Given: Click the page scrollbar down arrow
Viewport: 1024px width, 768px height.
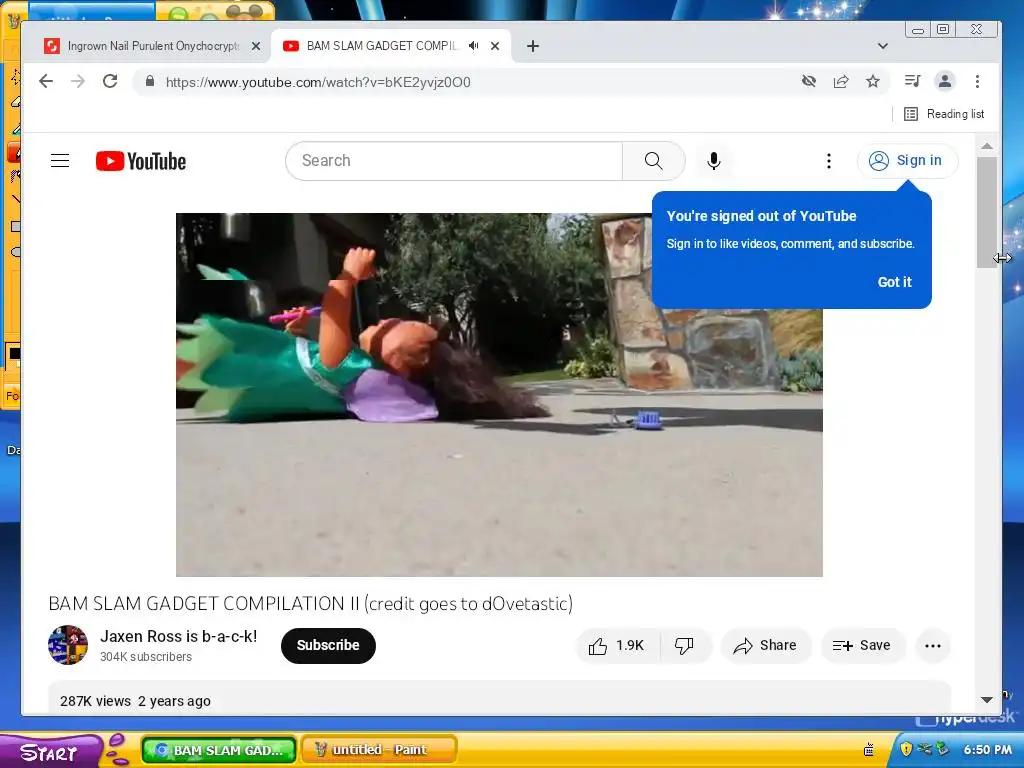Looking at the screenshot, I should tap(987, 700).
